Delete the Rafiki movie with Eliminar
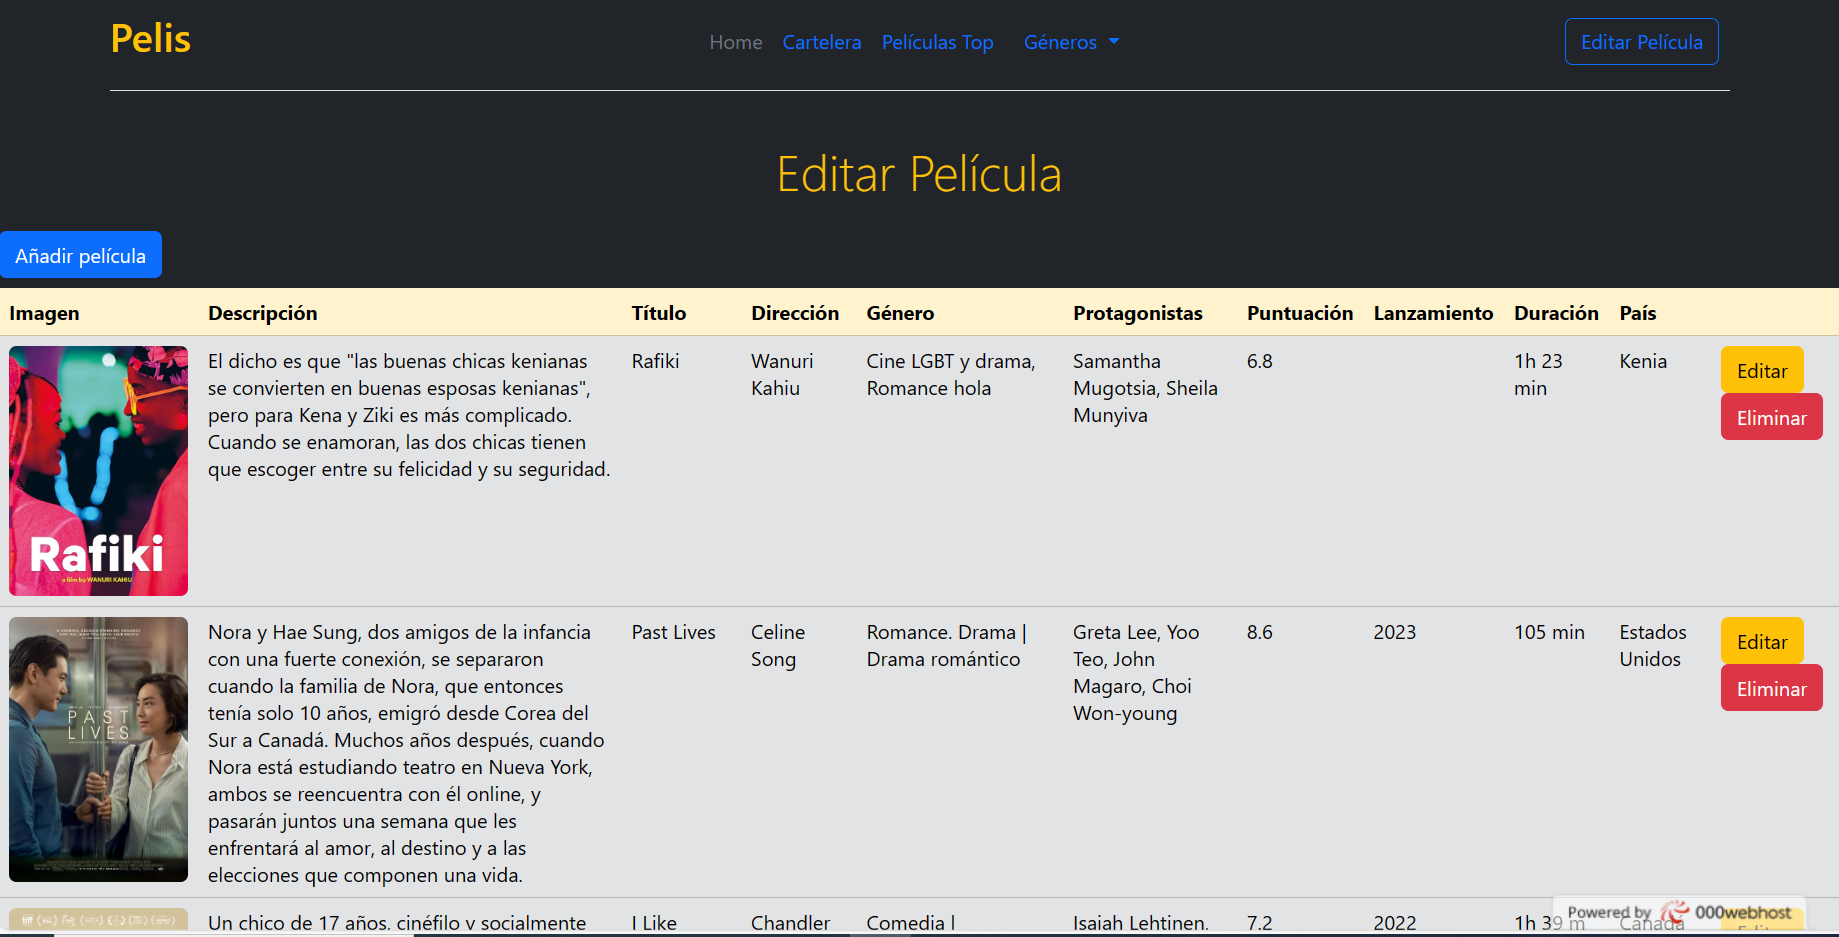The width and height of the screenshot is (1839, 937). tap(1771, 417)
